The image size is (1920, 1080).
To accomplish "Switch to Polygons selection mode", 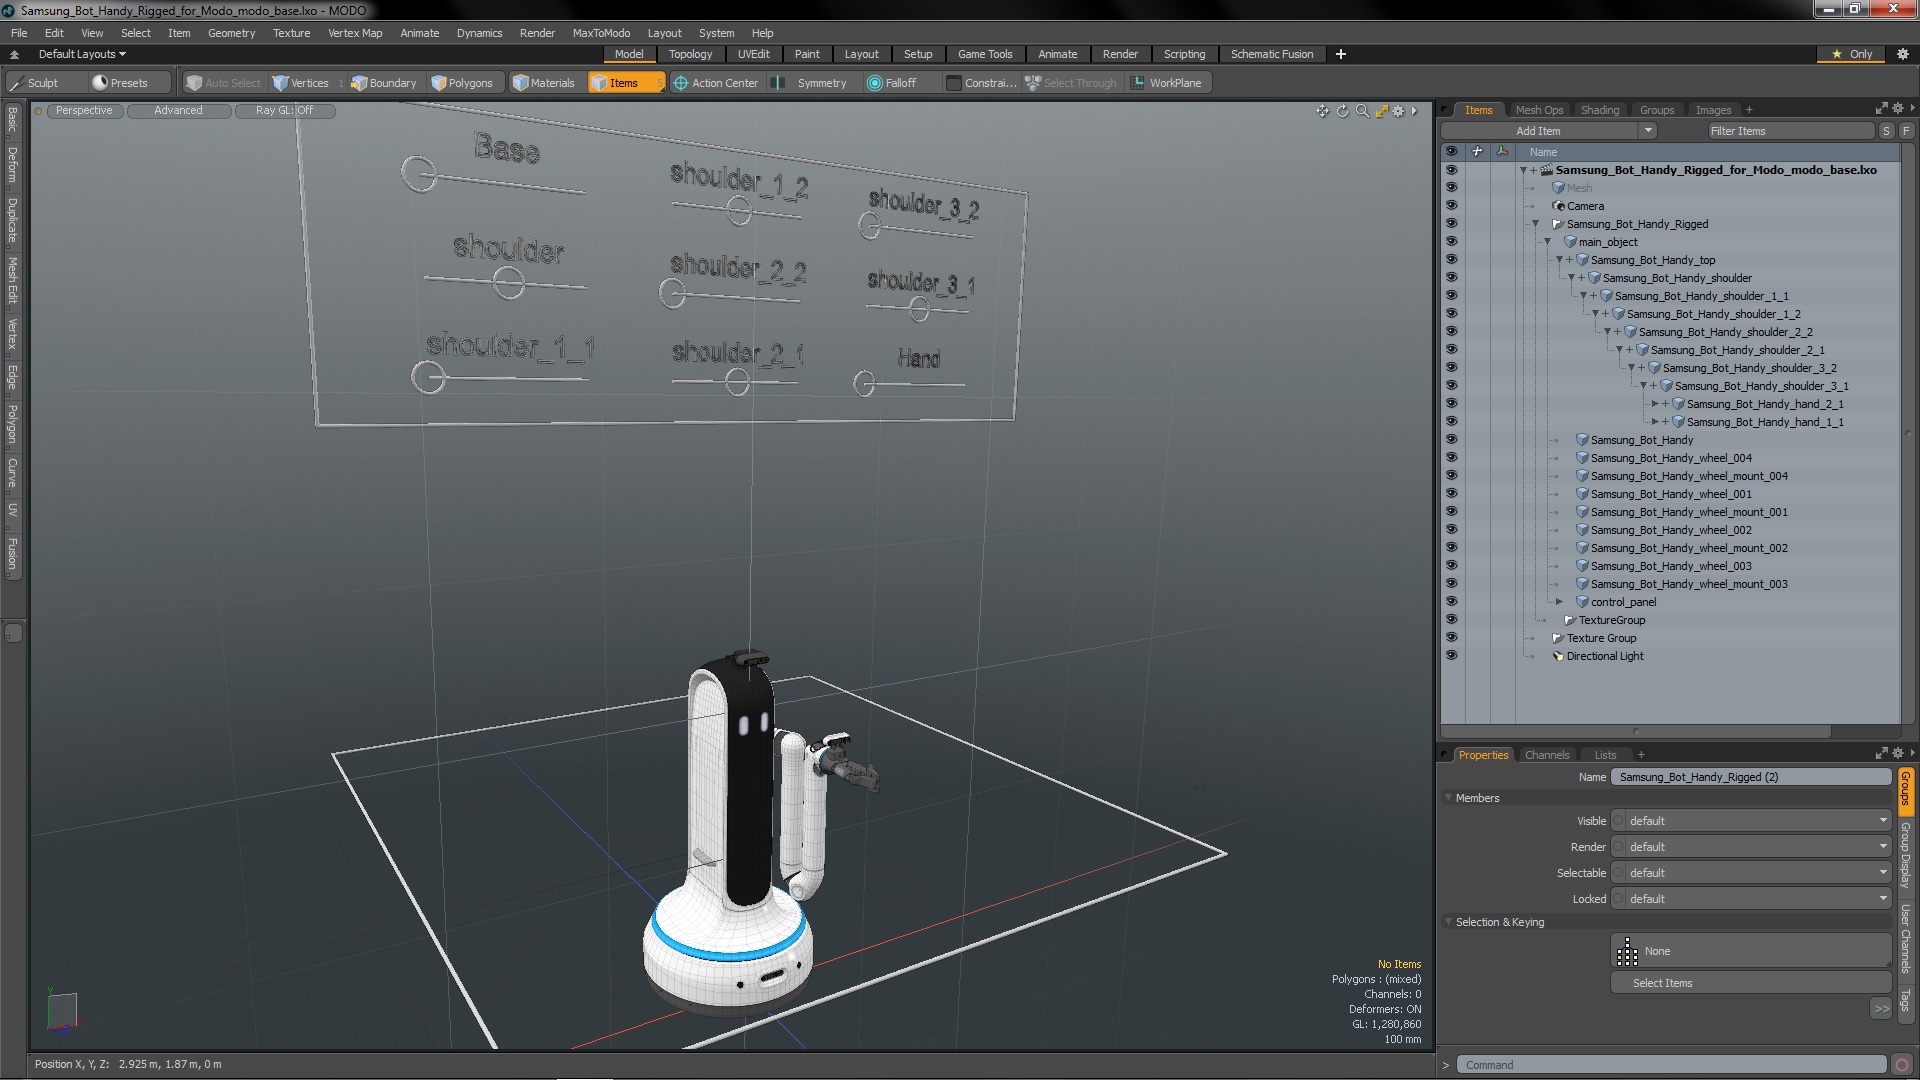I will pyautogui.click(x=462, y=83).
